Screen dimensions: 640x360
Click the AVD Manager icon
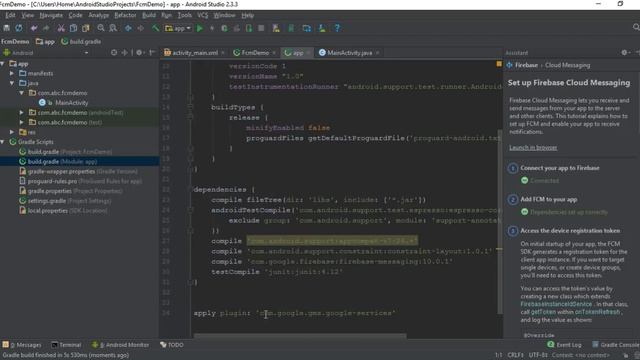click(x=276, y=28)
